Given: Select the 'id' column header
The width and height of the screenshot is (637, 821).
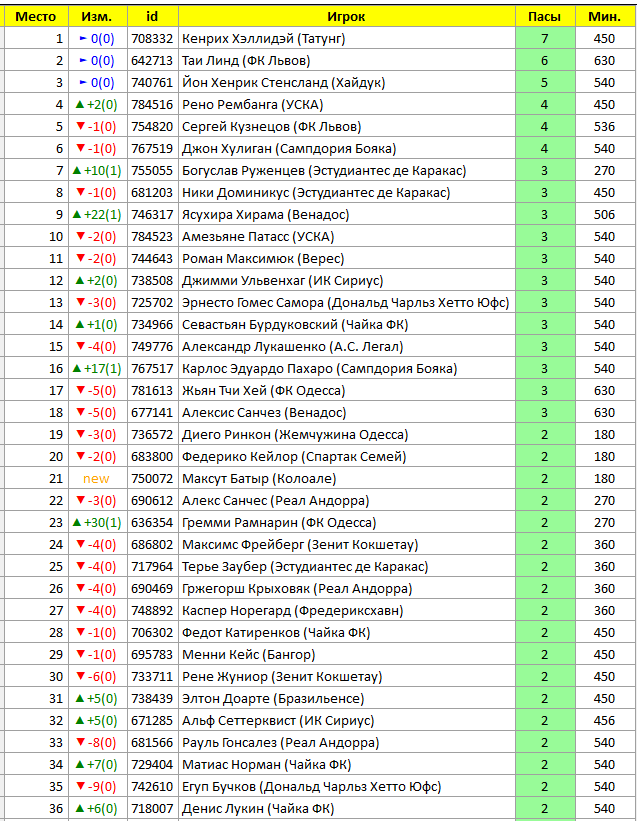Looking at the screenshot, I should [x=152, y=17].
